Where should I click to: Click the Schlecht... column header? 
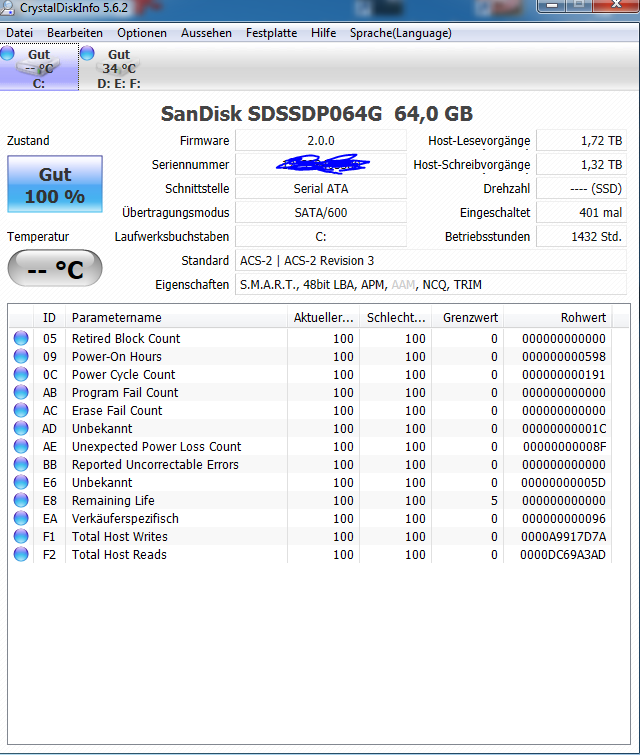pyautogui.click(x=395, y=318)
